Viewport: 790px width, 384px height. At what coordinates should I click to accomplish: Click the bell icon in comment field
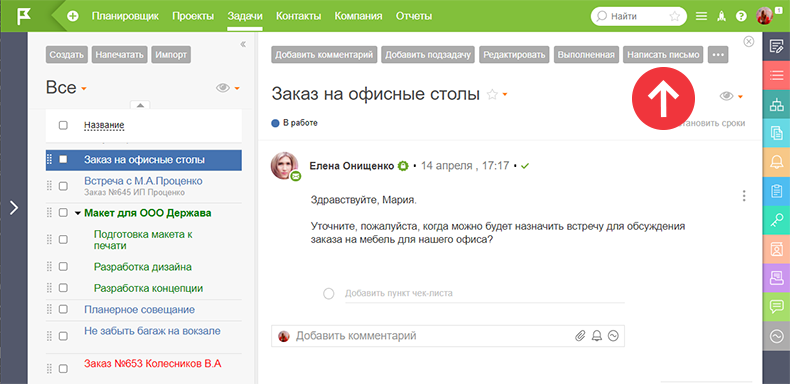[597, 336]
